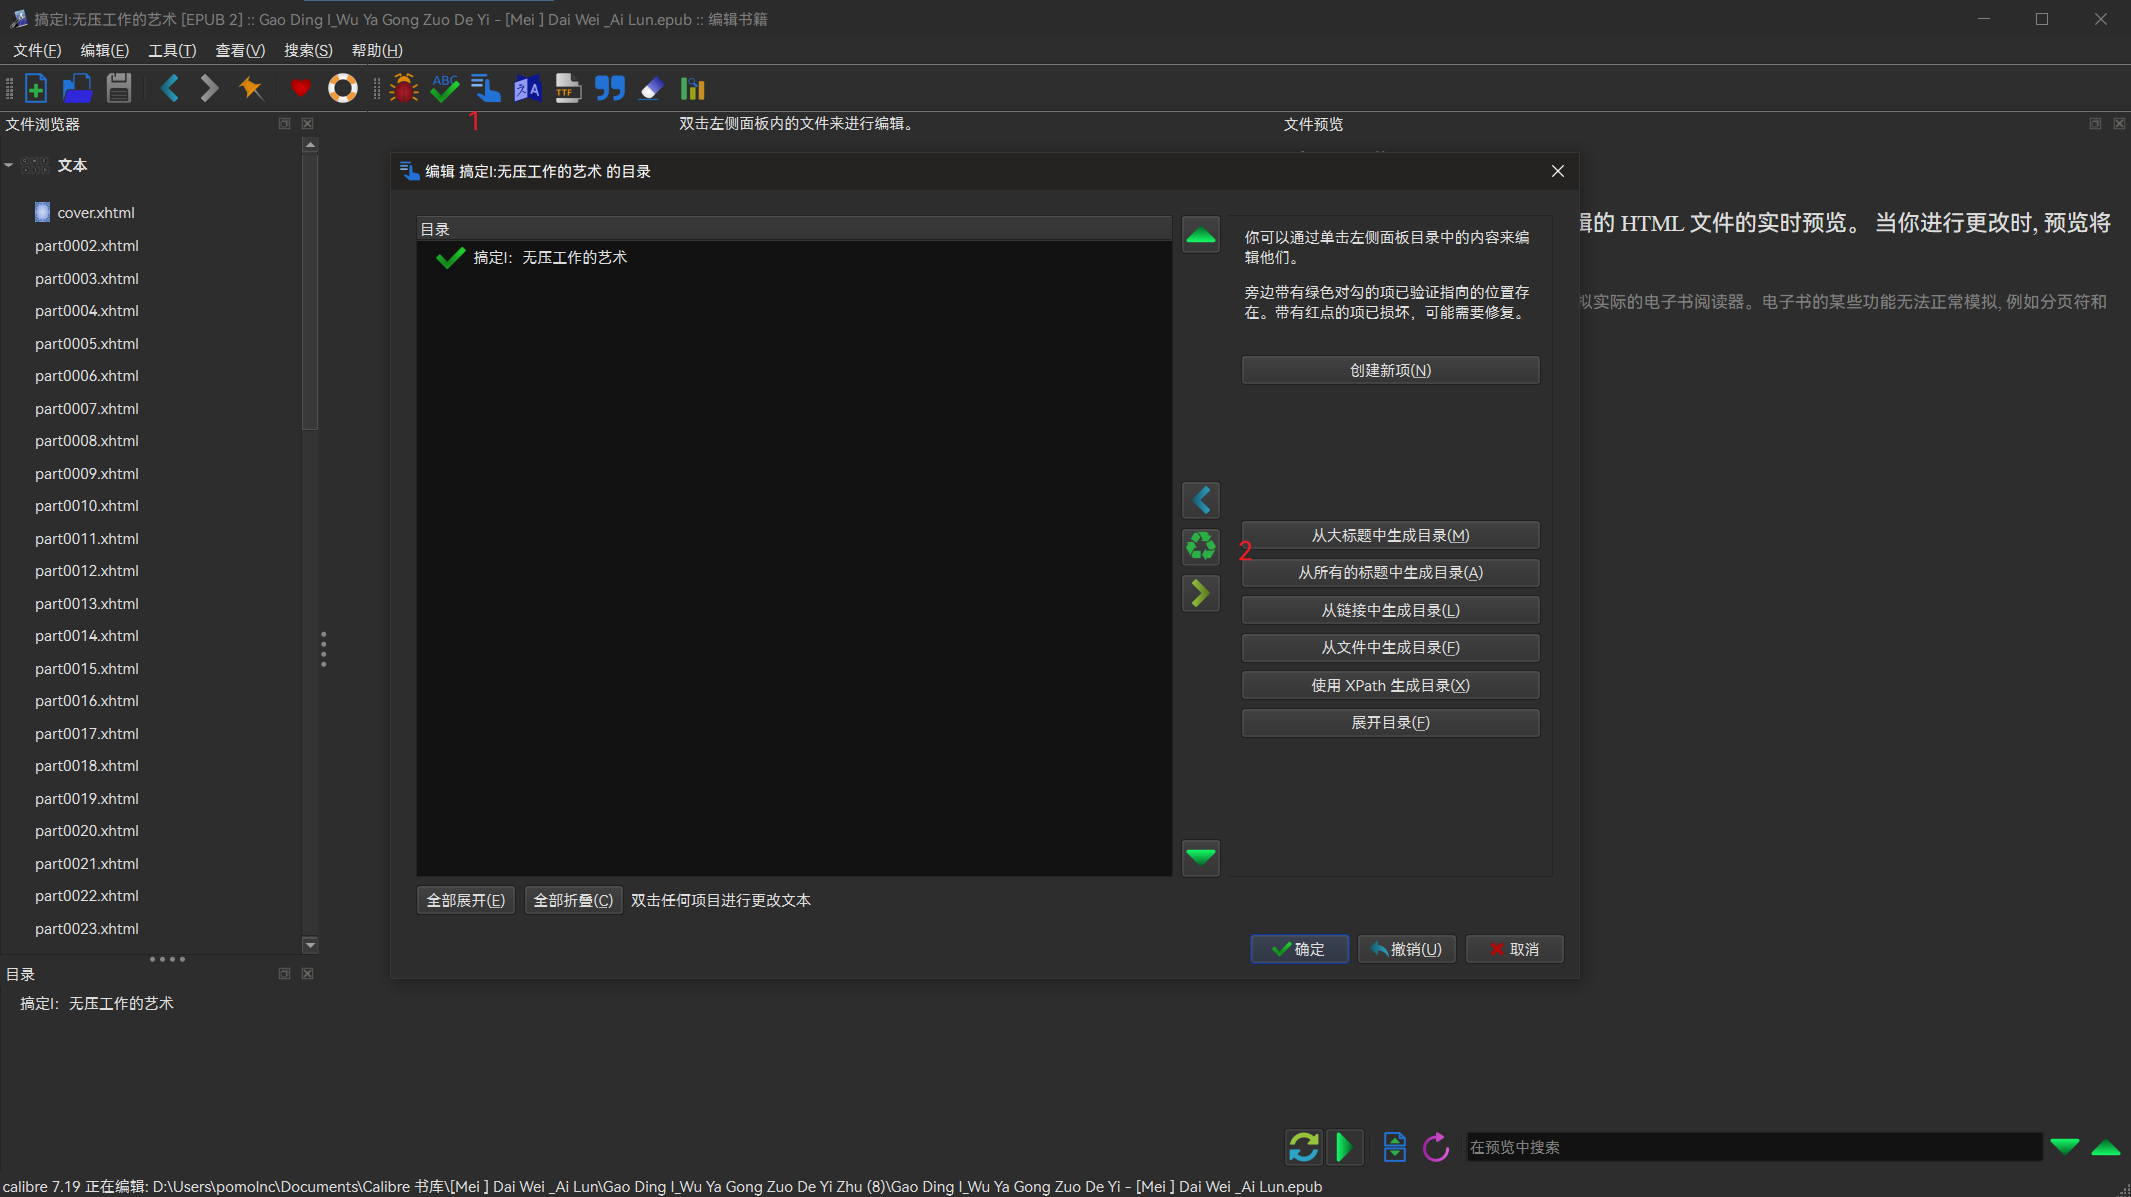Screen dimensions: 2131x1197
Task: Click the blue smarten punctuation quotes icon
Action: click(609, 88)
